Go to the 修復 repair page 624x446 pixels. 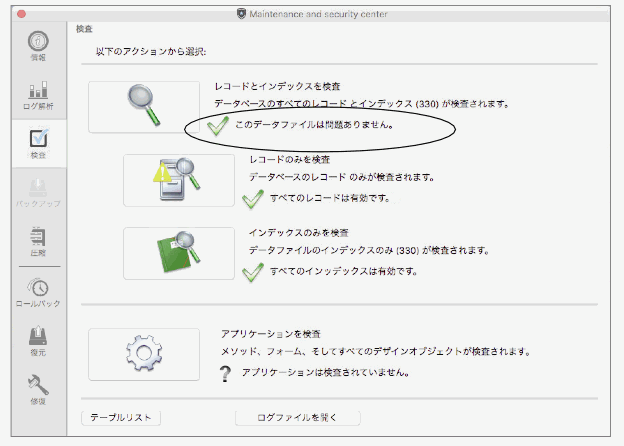coord(38,389)
